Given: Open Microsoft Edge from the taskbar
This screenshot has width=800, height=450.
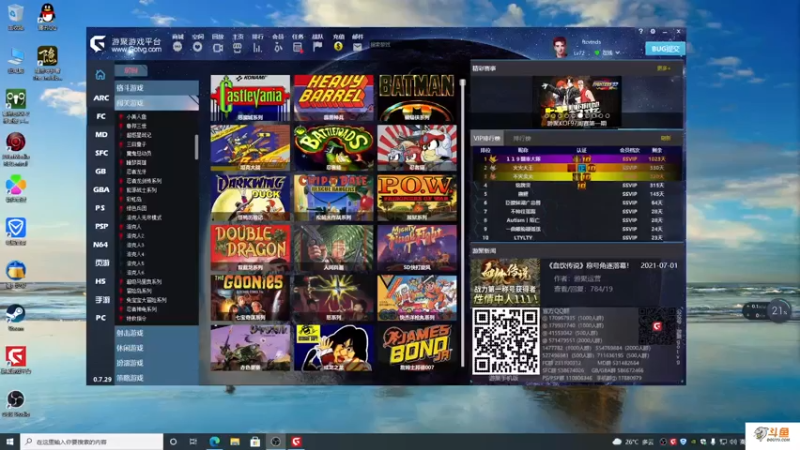Looking at the screenshot, I should [x=214, y=442].
